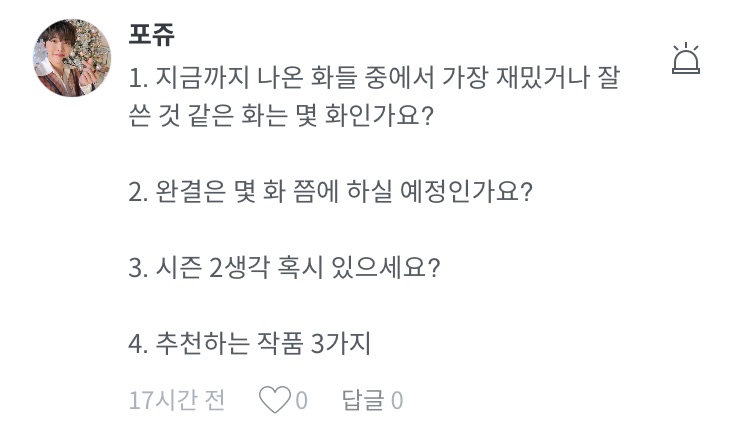Viewport: 750px width, 442px height.
Task: Click the line 쓴 것 같은 화는 몇 화인가요?
Action: point(280,116)
